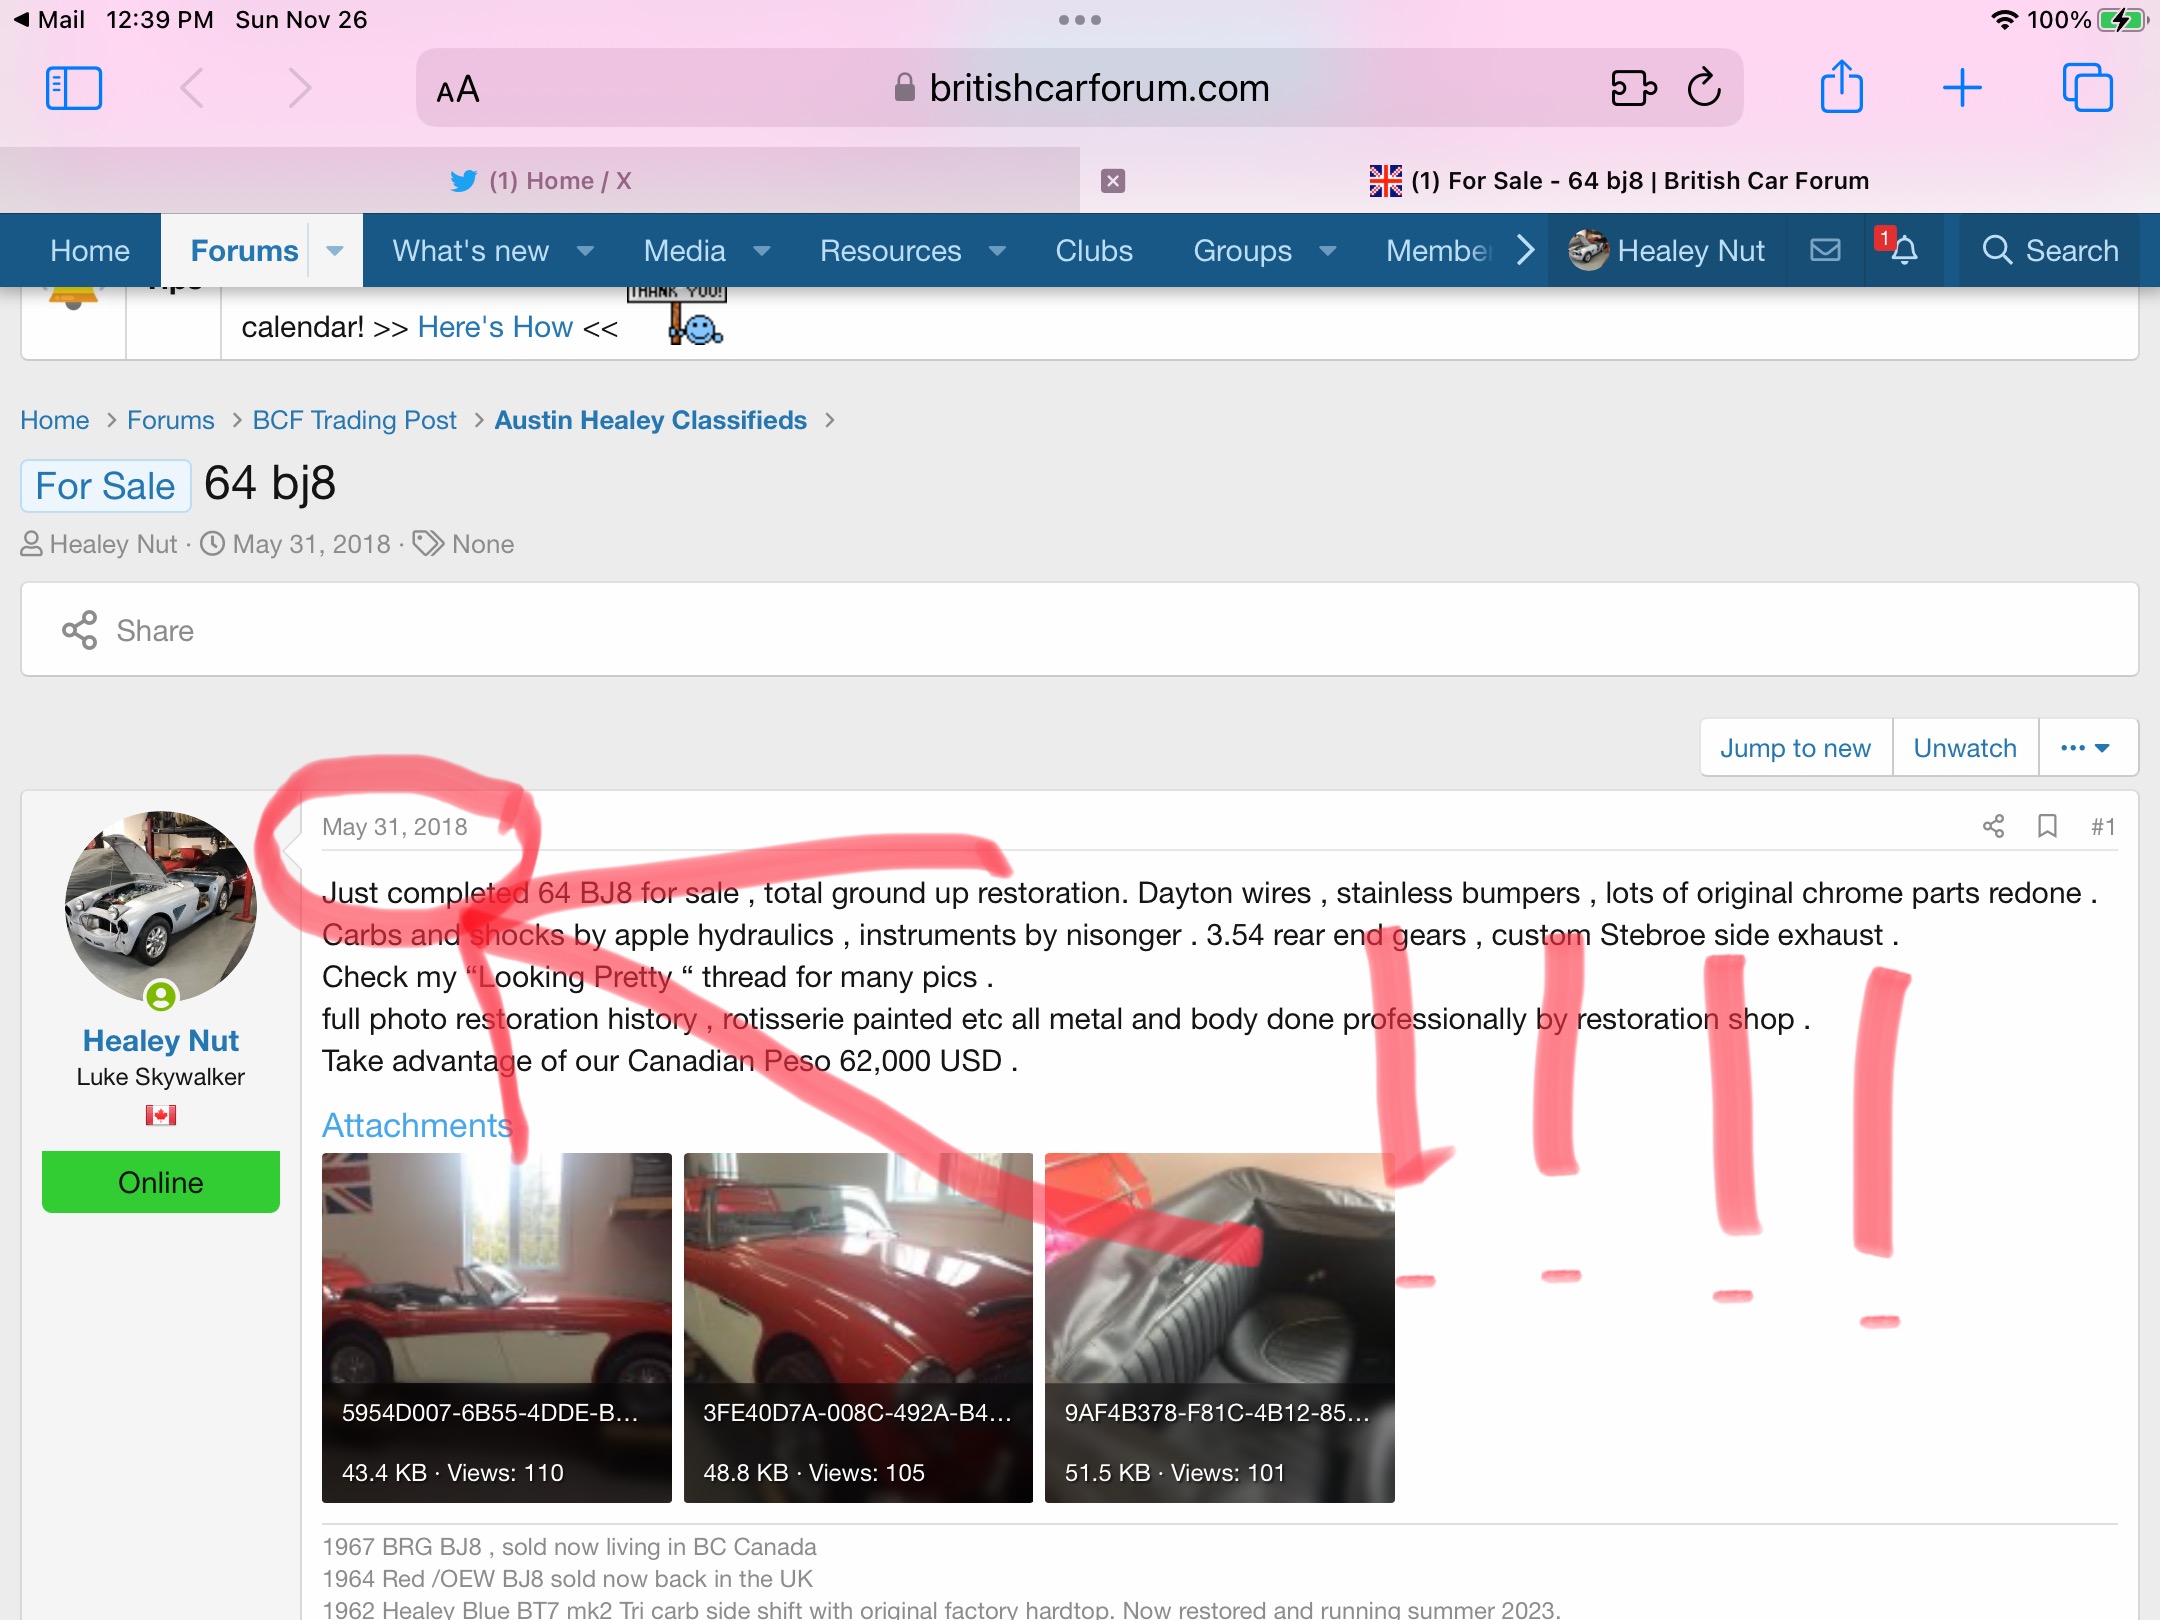The width and height of the screenshot is (2160, 1620).
Task: Click the Canadian flag icon
Action: click(160, 1115)
